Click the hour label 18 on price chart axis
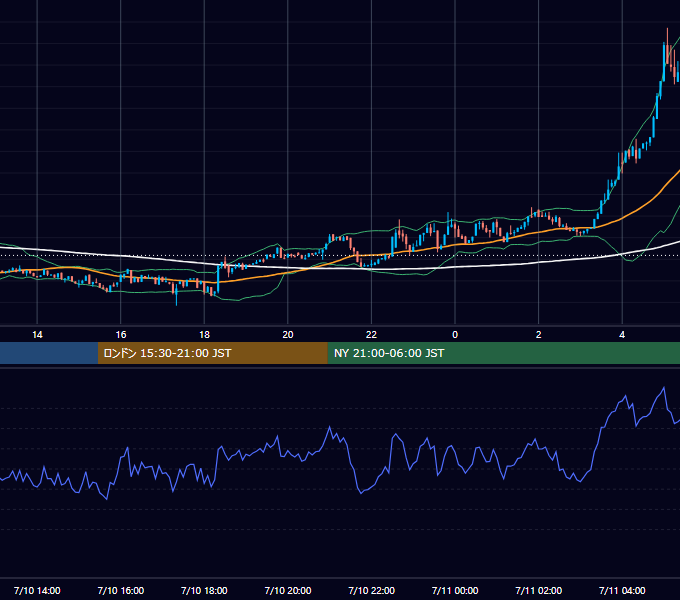The width and height of the screenshot is (680, 600). click(x=204, y=335)
